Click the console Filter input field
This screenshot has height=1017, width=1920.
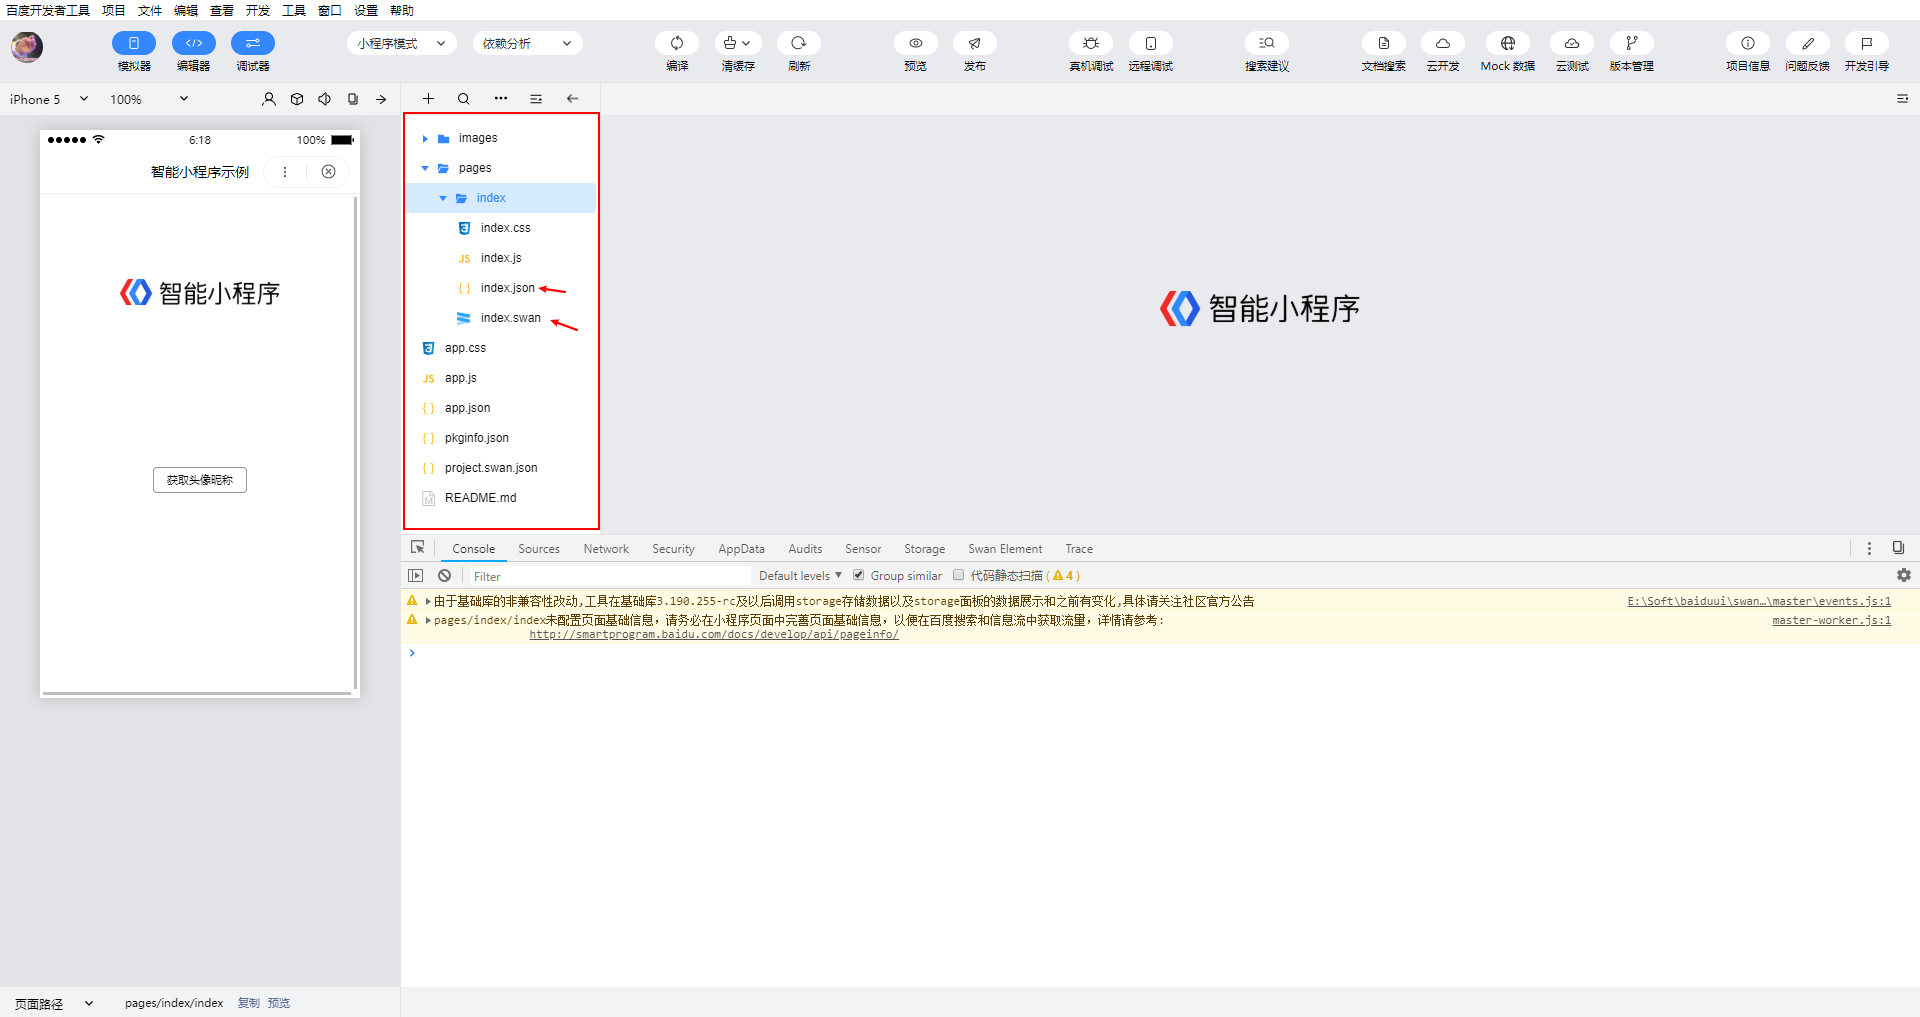click(x=609, y=576)
